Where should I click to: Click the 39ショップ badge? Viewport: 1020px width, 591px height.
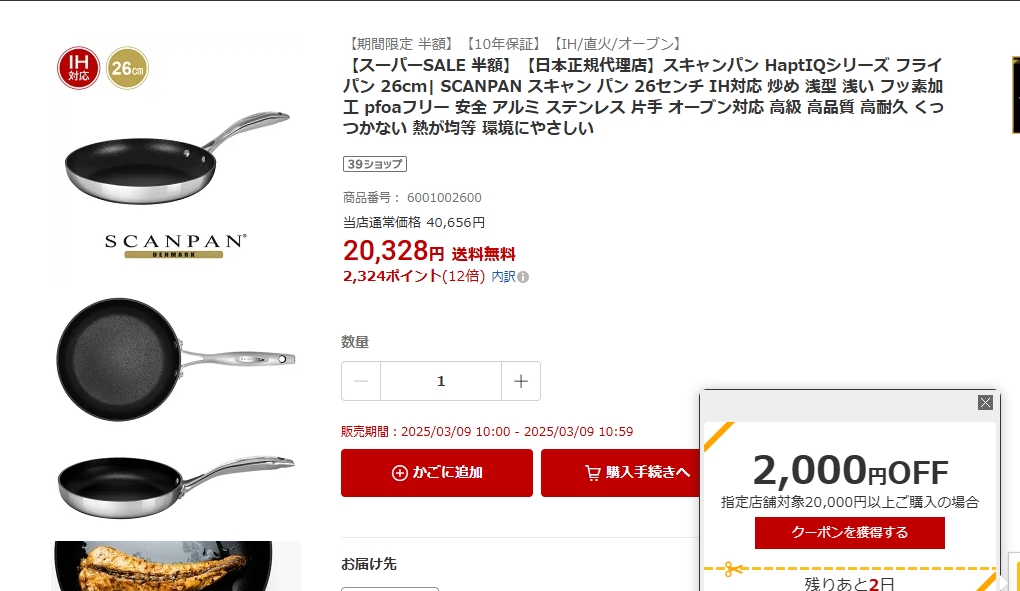(375, 164)
